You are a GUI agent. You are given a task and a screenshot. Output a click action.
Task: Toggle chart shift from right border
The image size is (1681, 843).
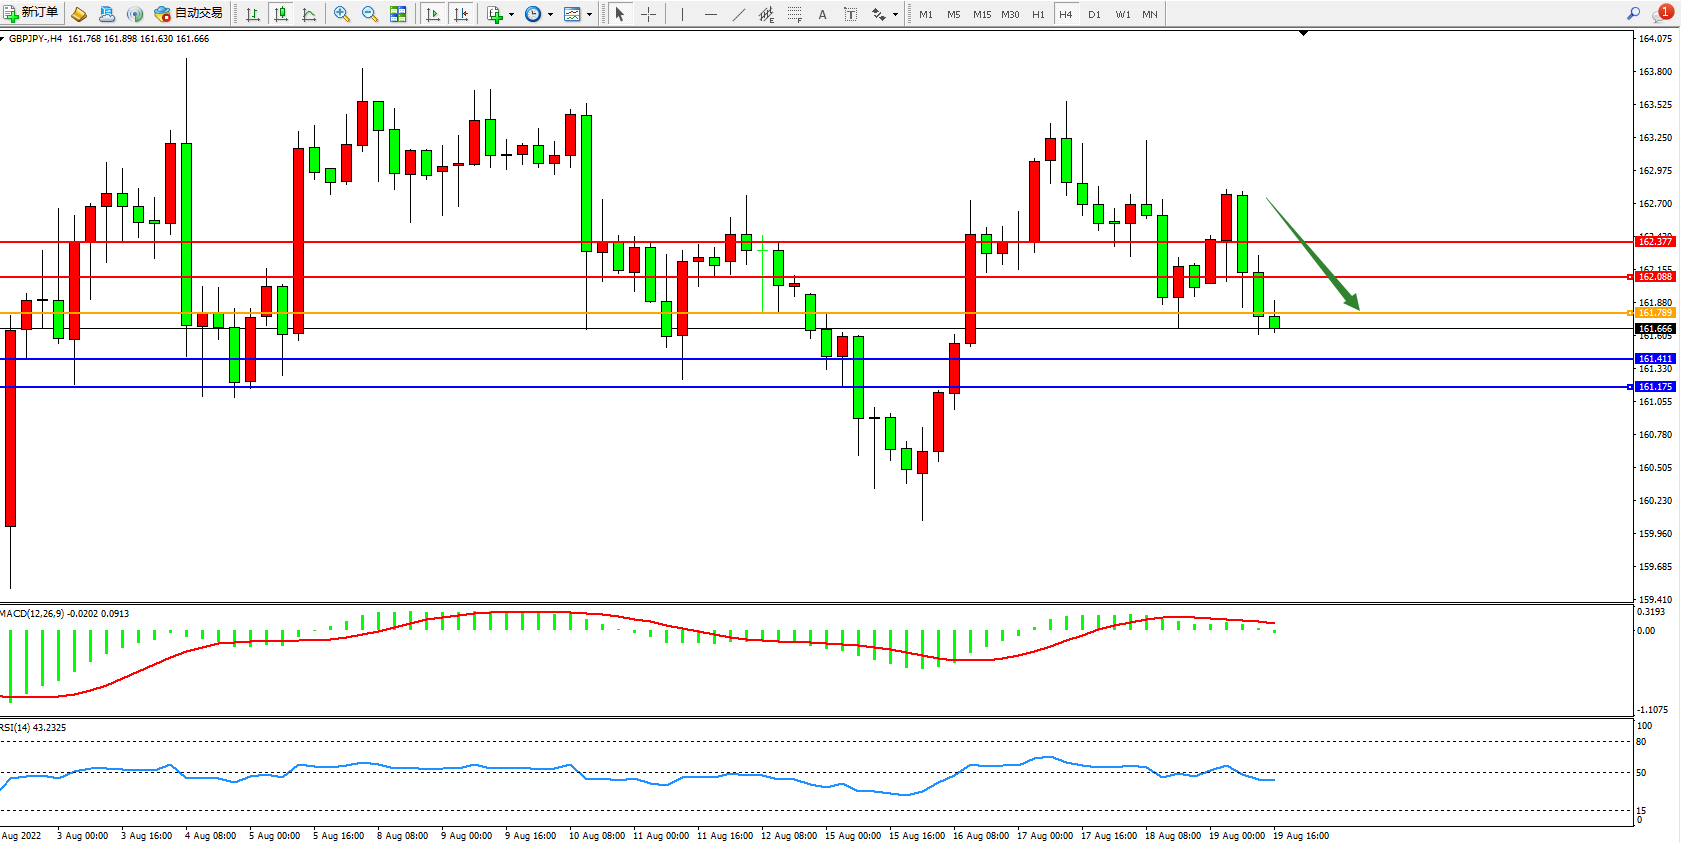(461, 14)
